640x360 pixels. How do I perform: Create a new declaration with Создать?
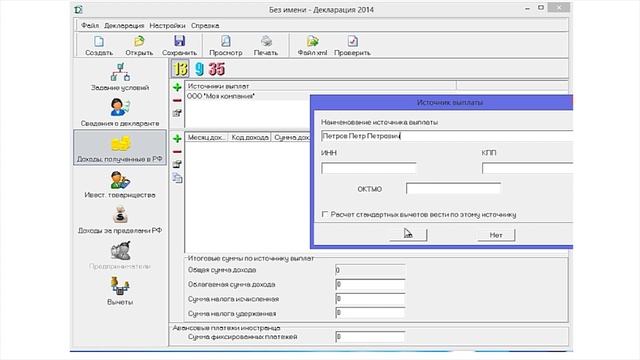(99, 46)
